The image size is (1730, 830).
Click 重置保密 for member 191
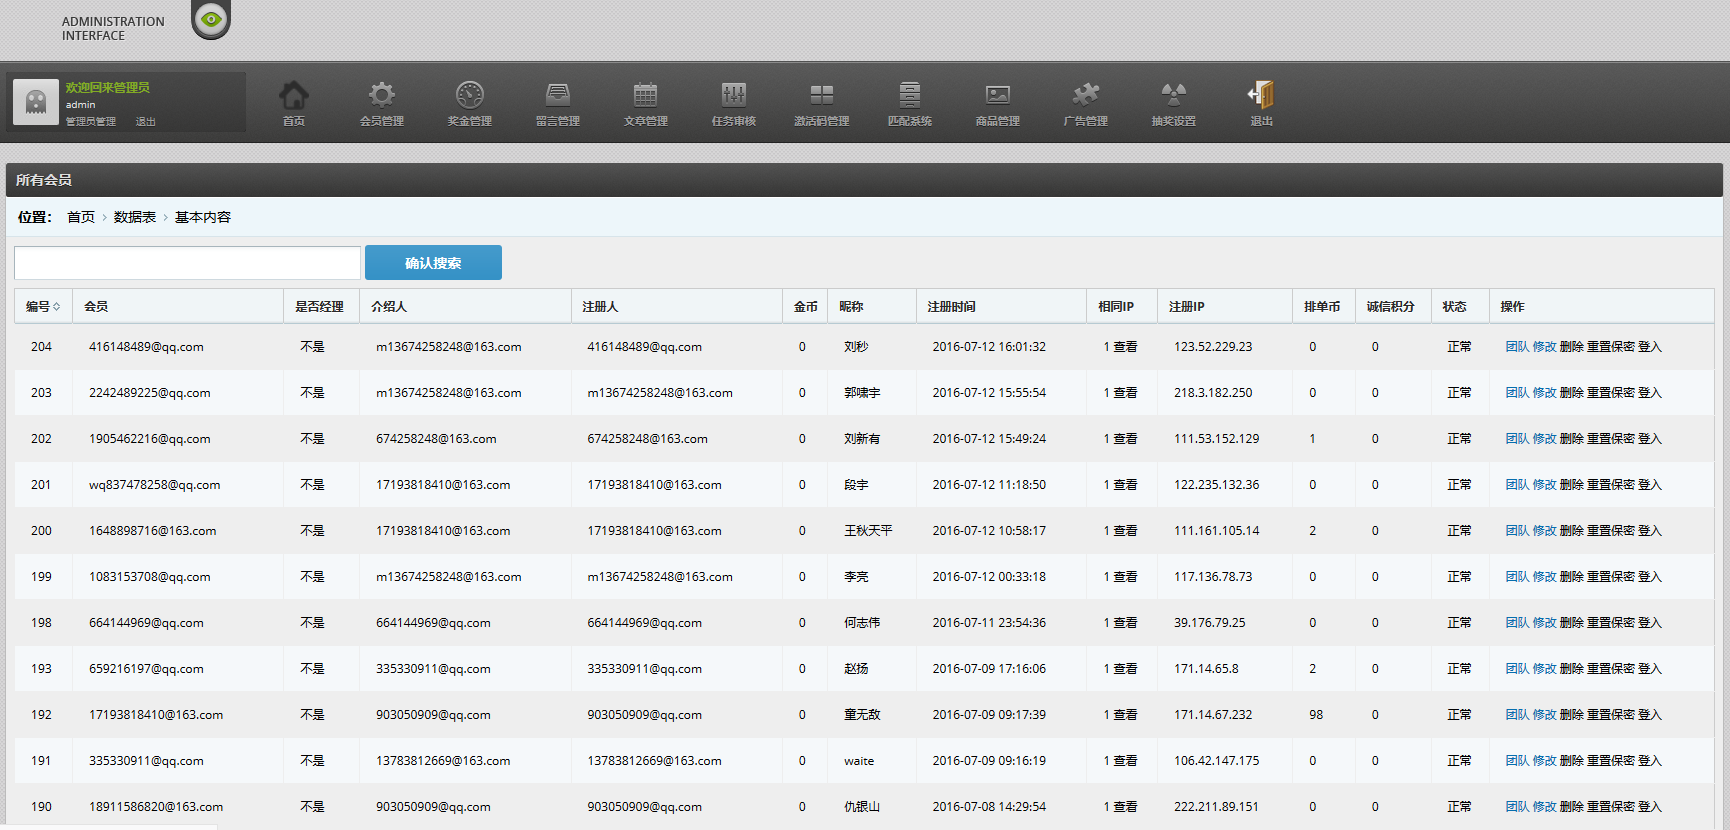click(1611, 761)
